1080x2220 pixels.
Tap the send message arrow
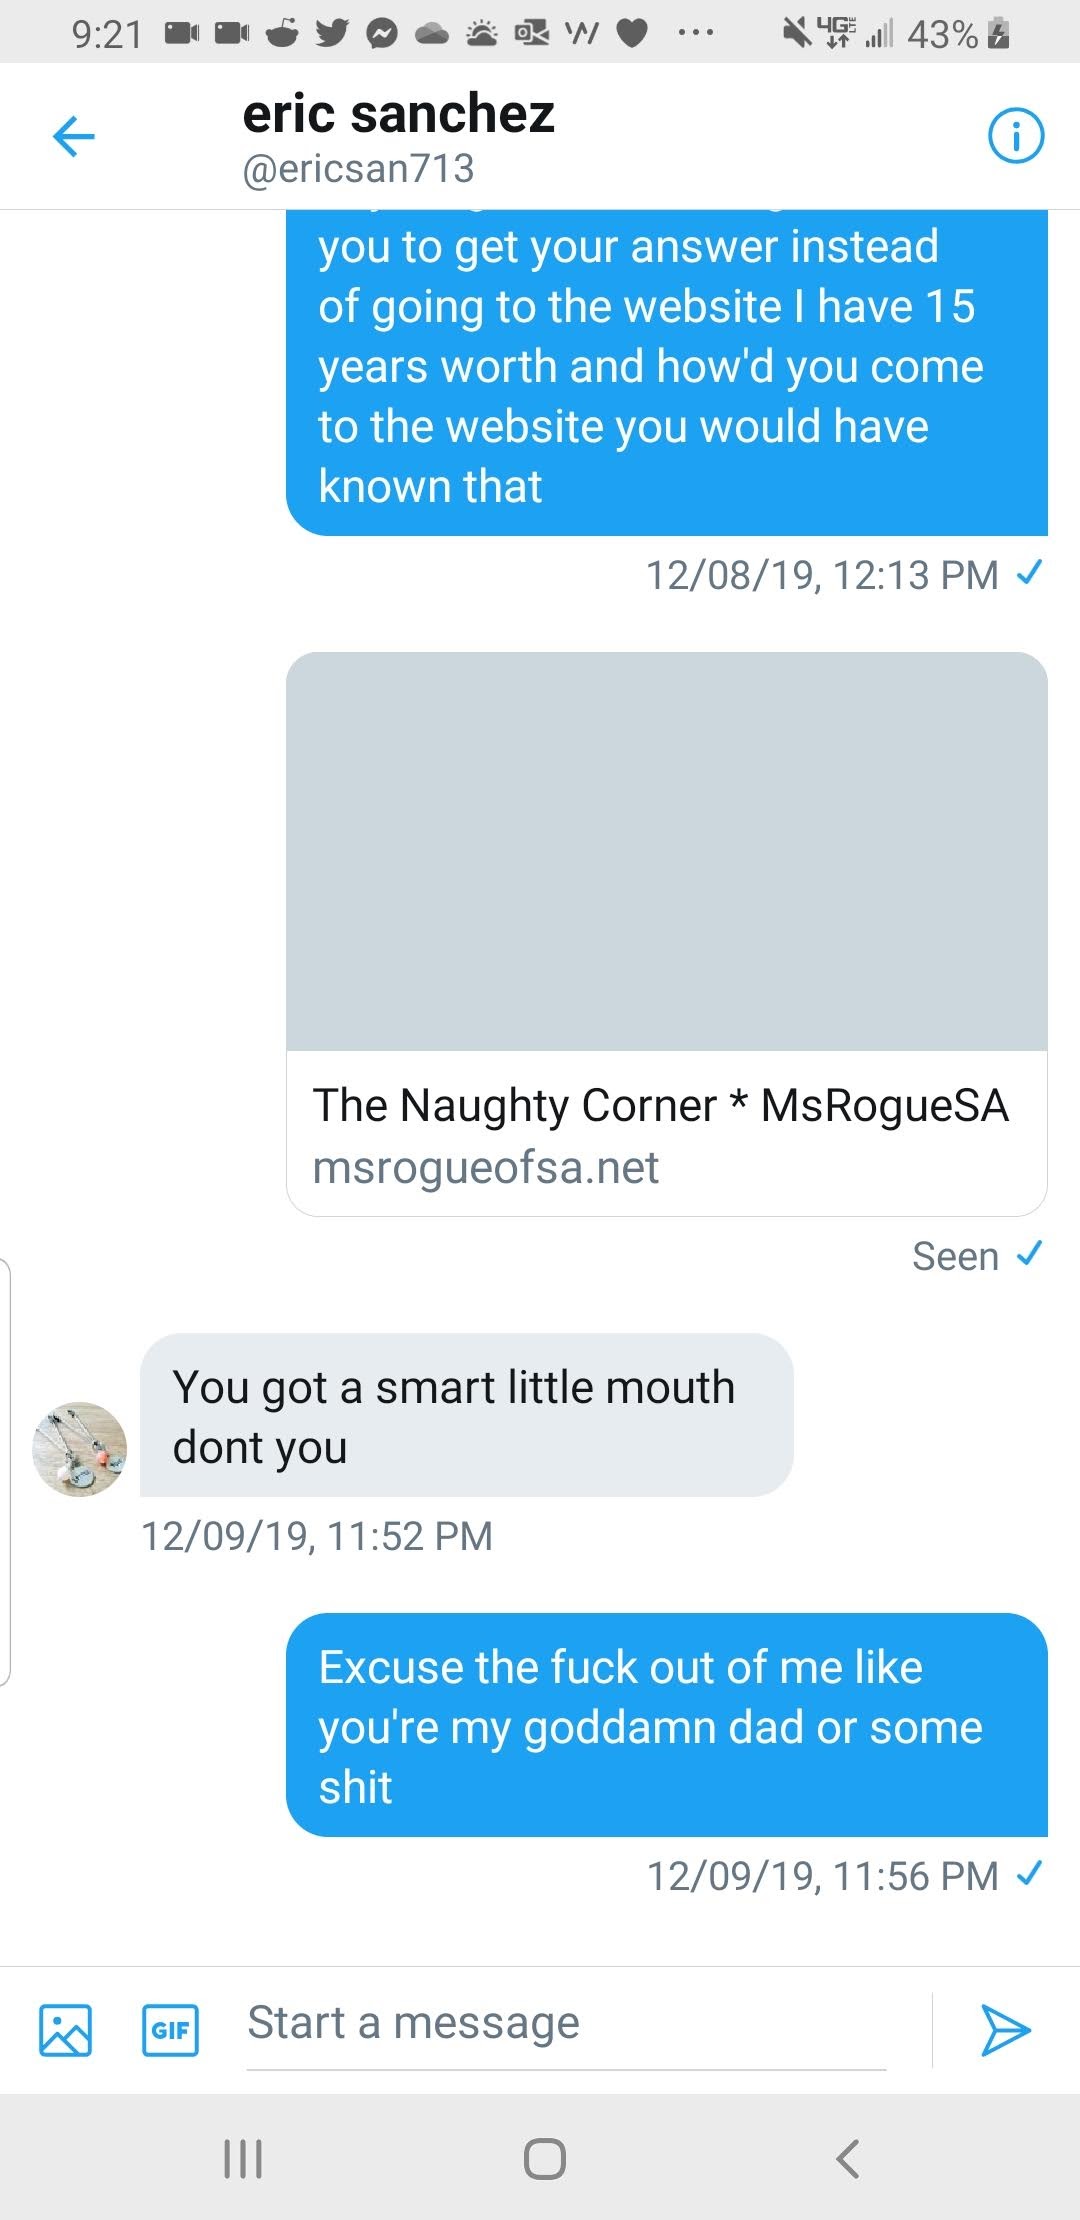click(x=1004, y=2029)
